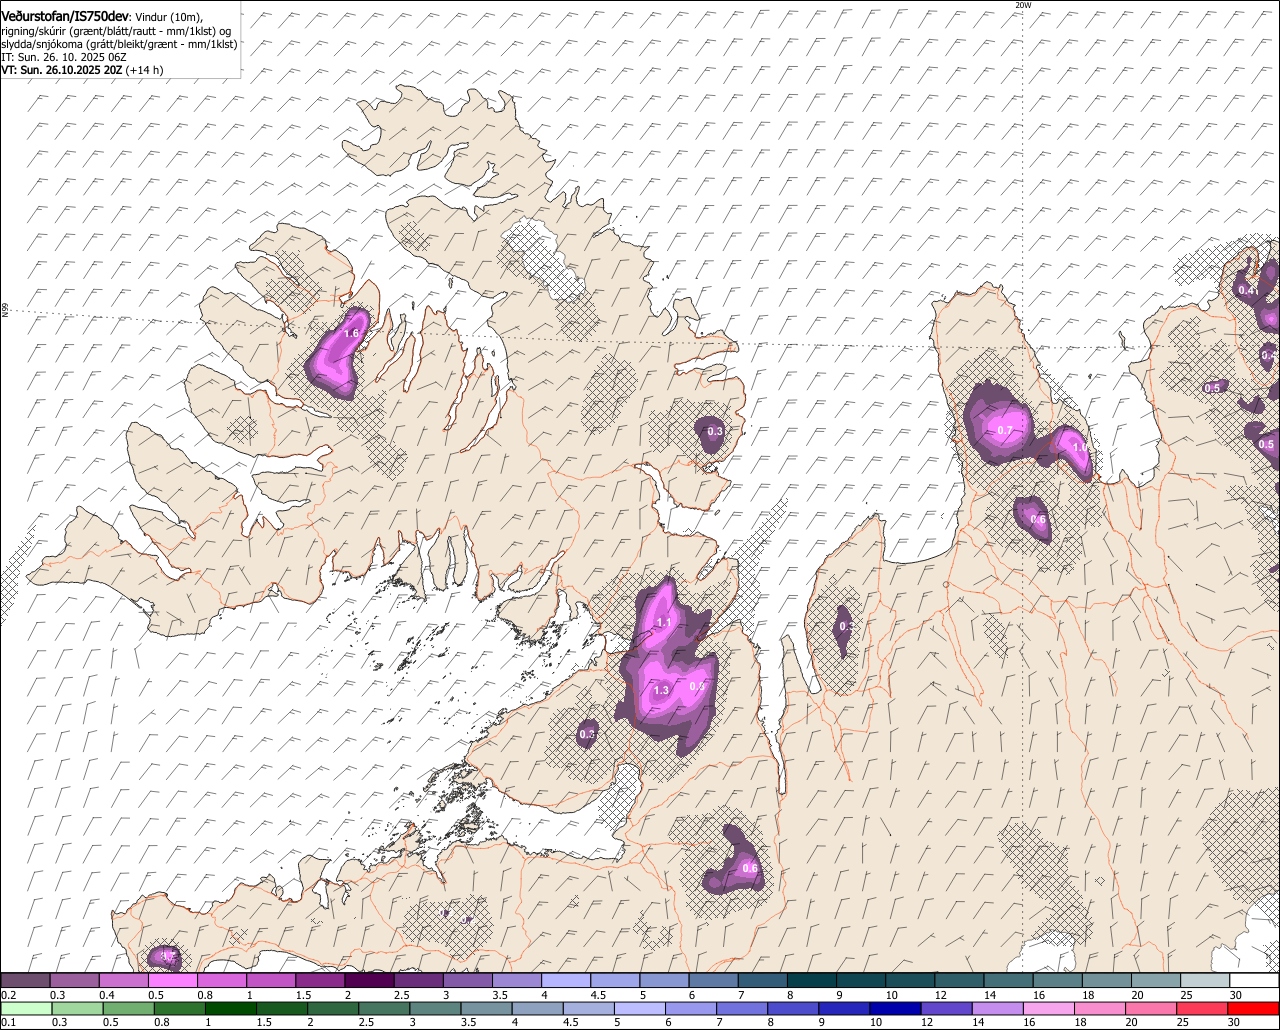This screenshot has width=1280, height=1030.
Task: Pick rain scale swatch starting at 2.5
Action: [x=385, y=1008]
